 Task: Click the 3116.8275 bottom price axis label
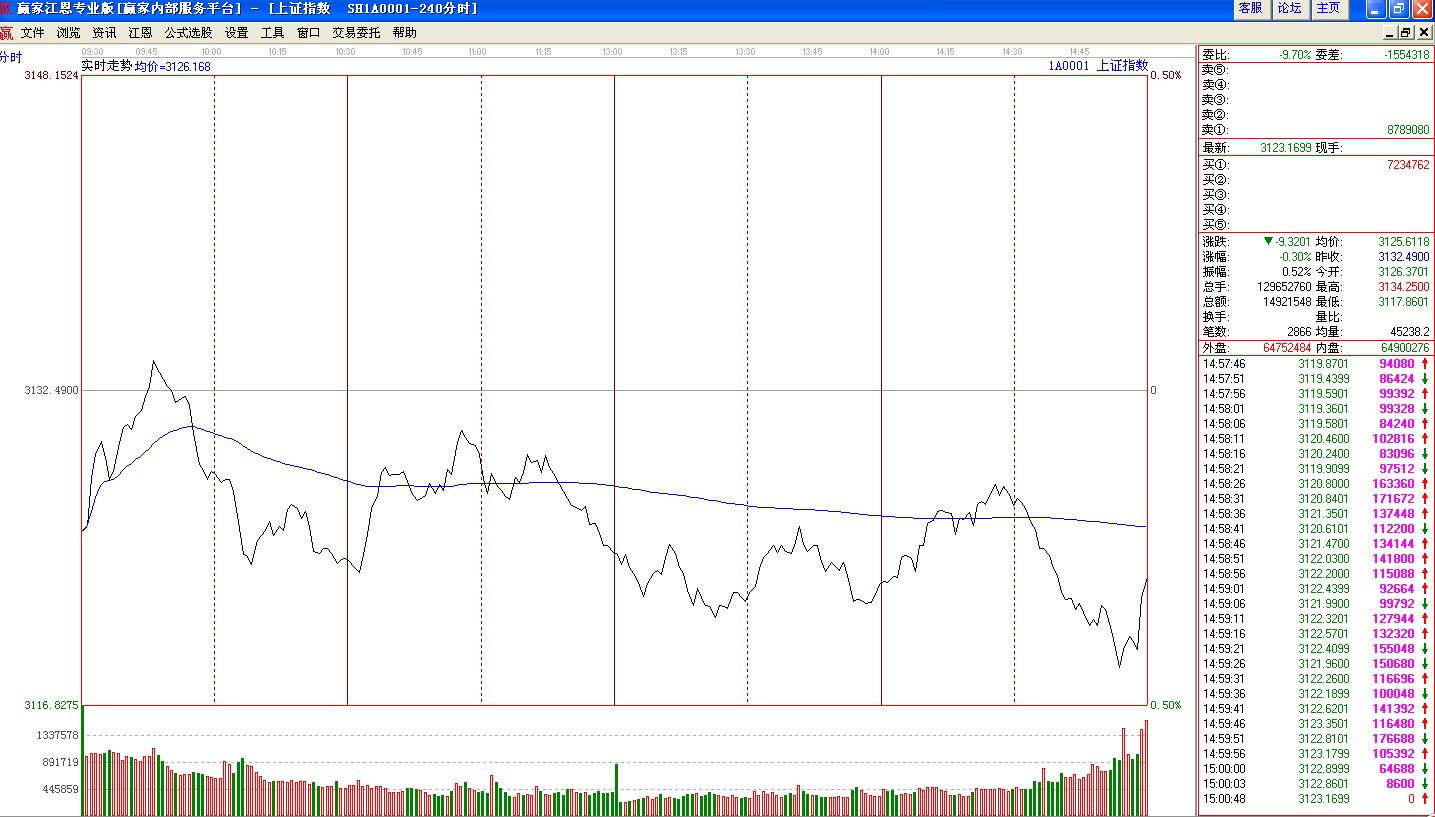click(51, 705)
